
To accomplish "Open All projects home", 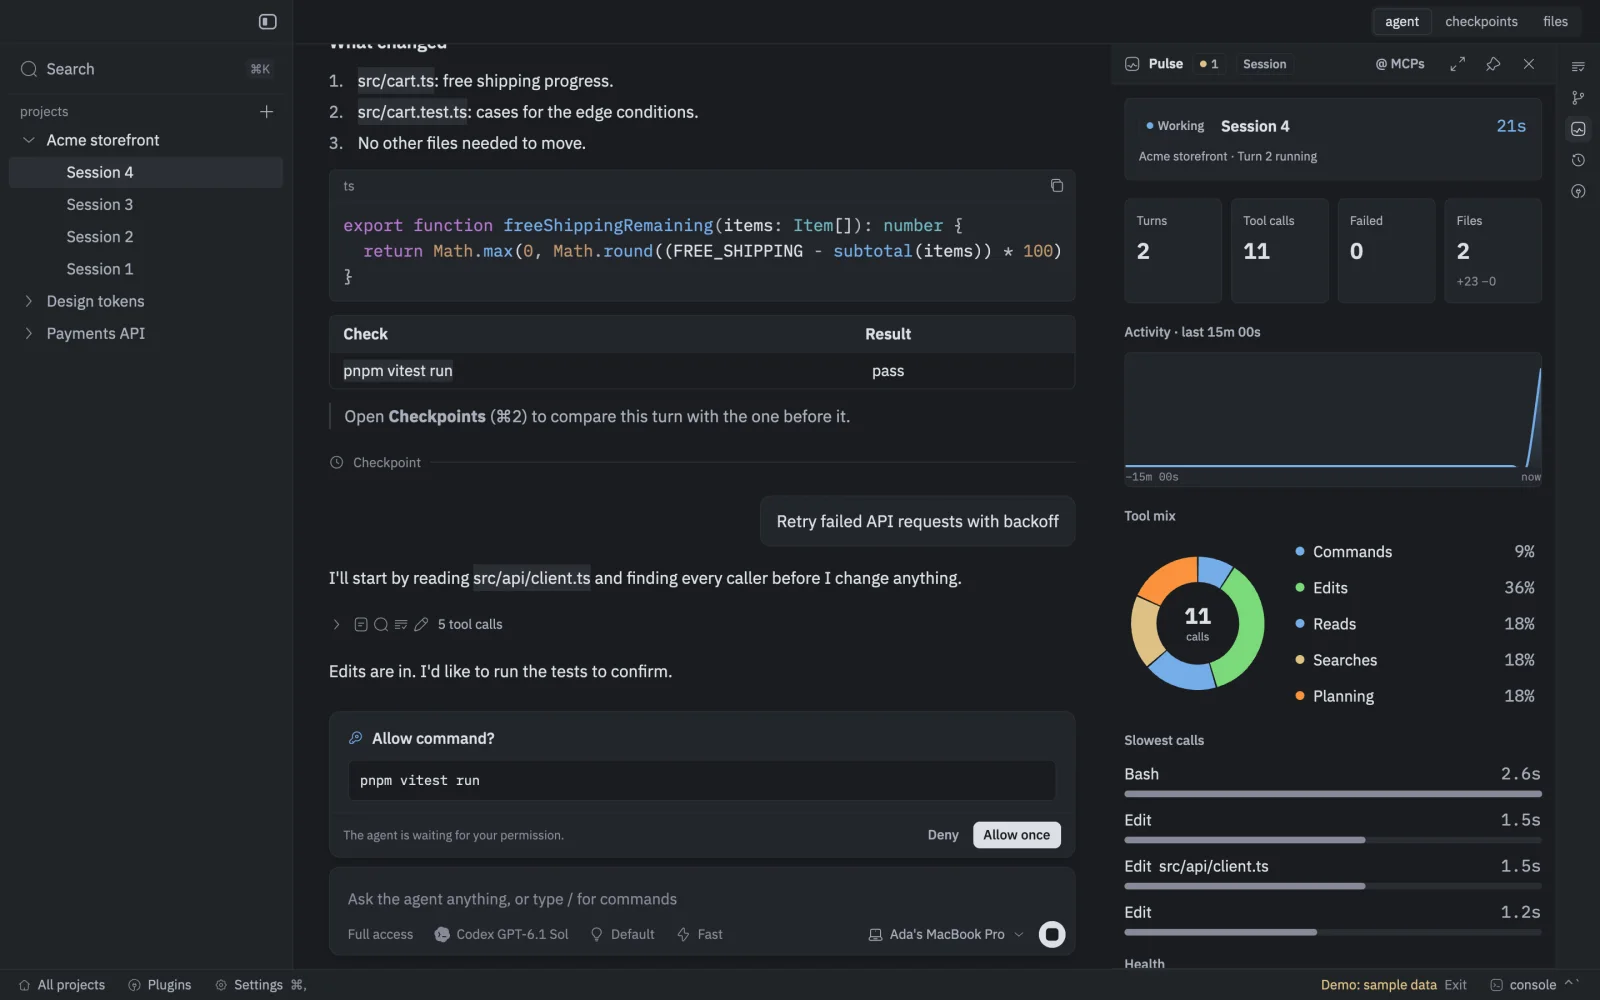I will tap(62, 985).
